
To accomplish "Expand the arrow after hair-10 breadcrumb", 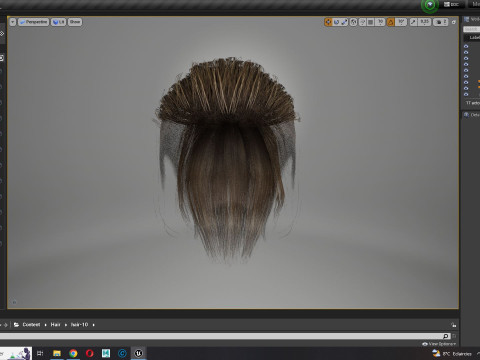I will [93, 325].
